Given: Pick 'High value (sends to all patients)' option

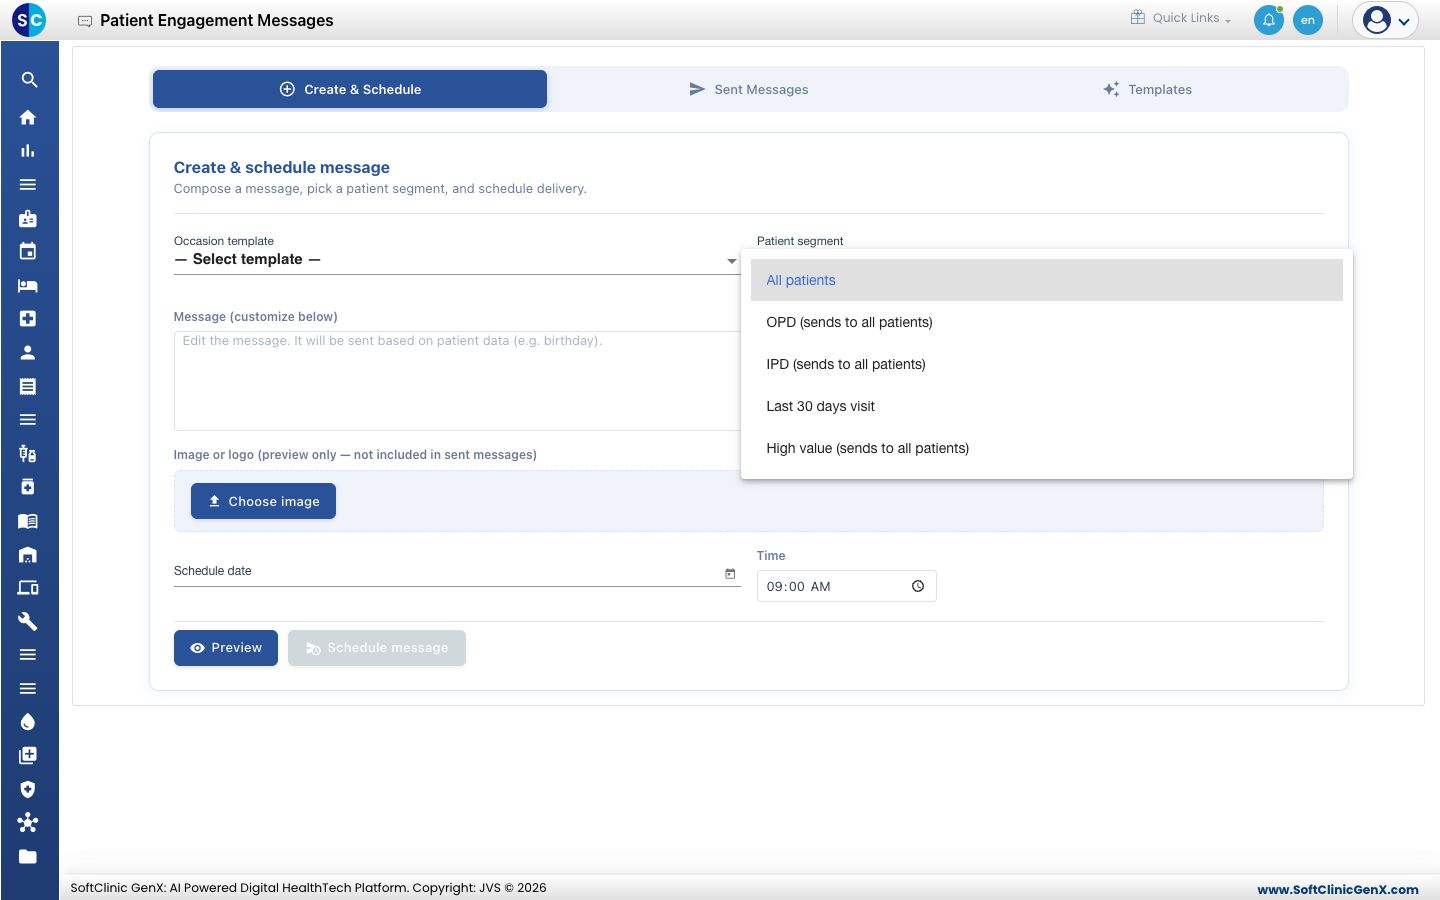Looking at the screenshot, I should pyautogui.click(x=1047, y=448).
